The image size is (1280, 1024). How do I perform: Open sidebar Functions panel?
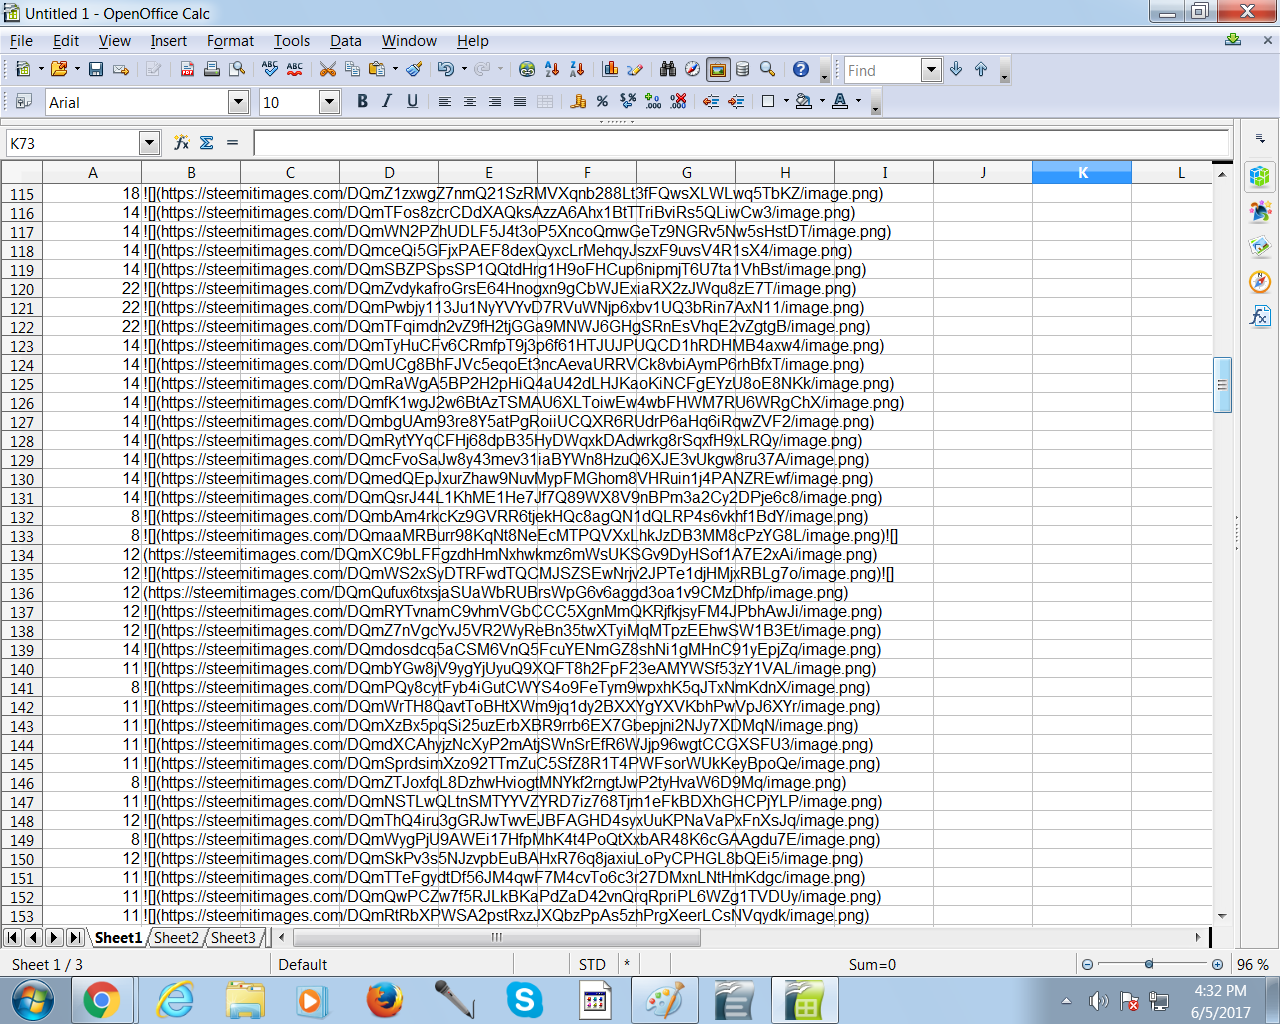(x=1260, y=317)
